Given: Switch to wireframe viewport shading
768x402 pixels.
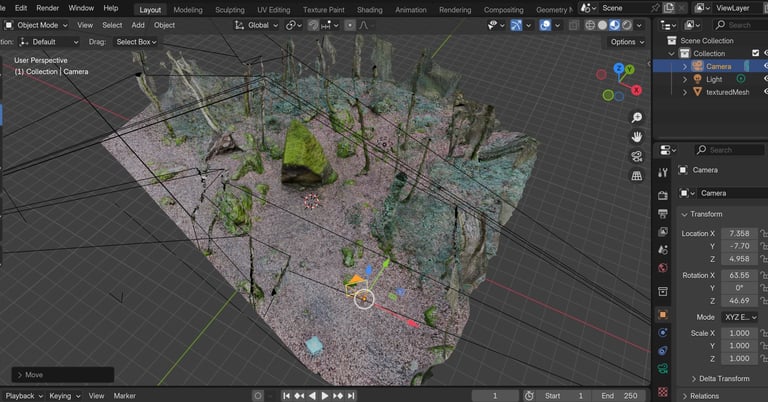Looking at the screenshot, I should [x=590, y=25].
